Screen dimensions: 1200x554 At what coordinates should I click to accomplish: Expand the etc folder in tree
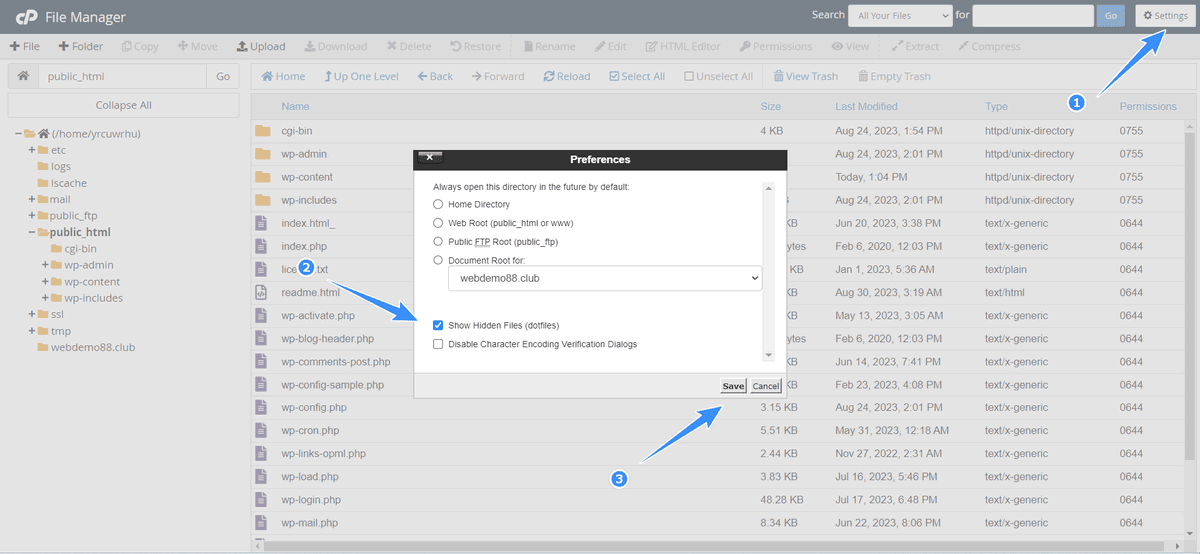[x=32, y=150]
